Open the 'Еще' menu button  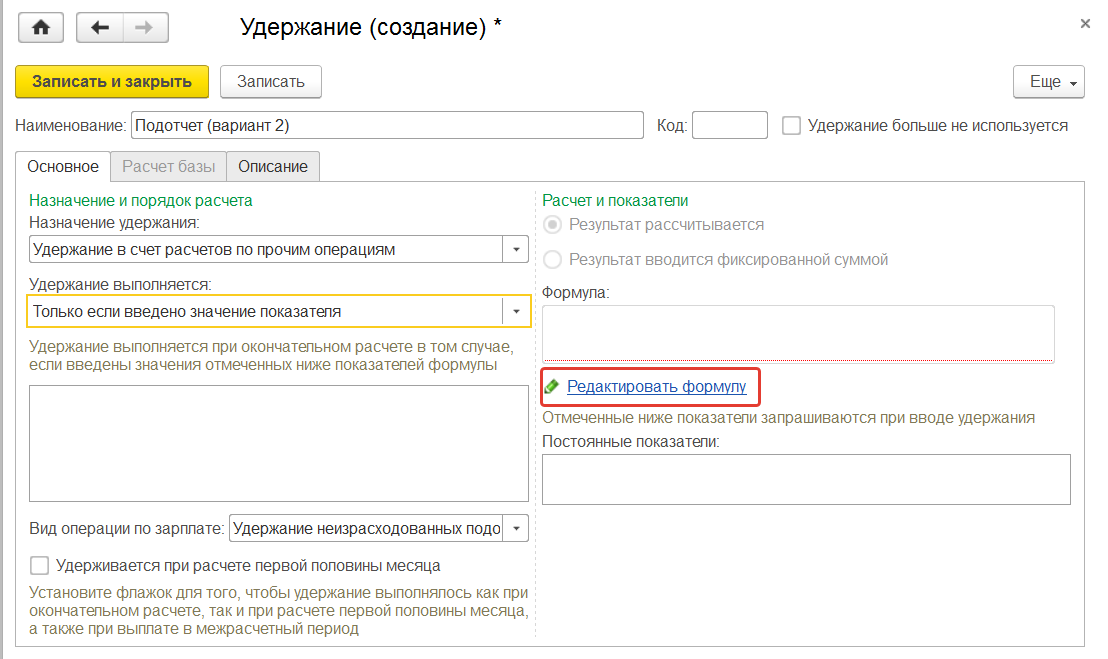tap(1049, 82)
